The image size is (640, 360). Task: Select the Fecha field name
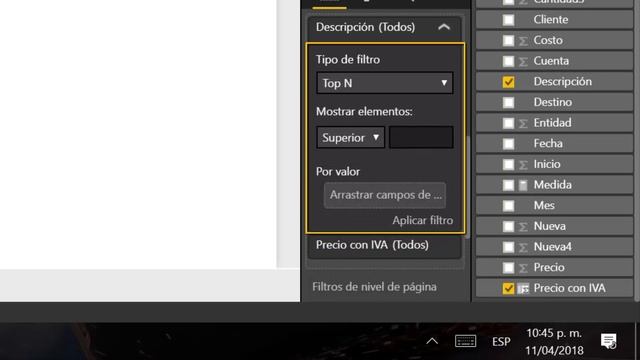[x=548, y=143]
